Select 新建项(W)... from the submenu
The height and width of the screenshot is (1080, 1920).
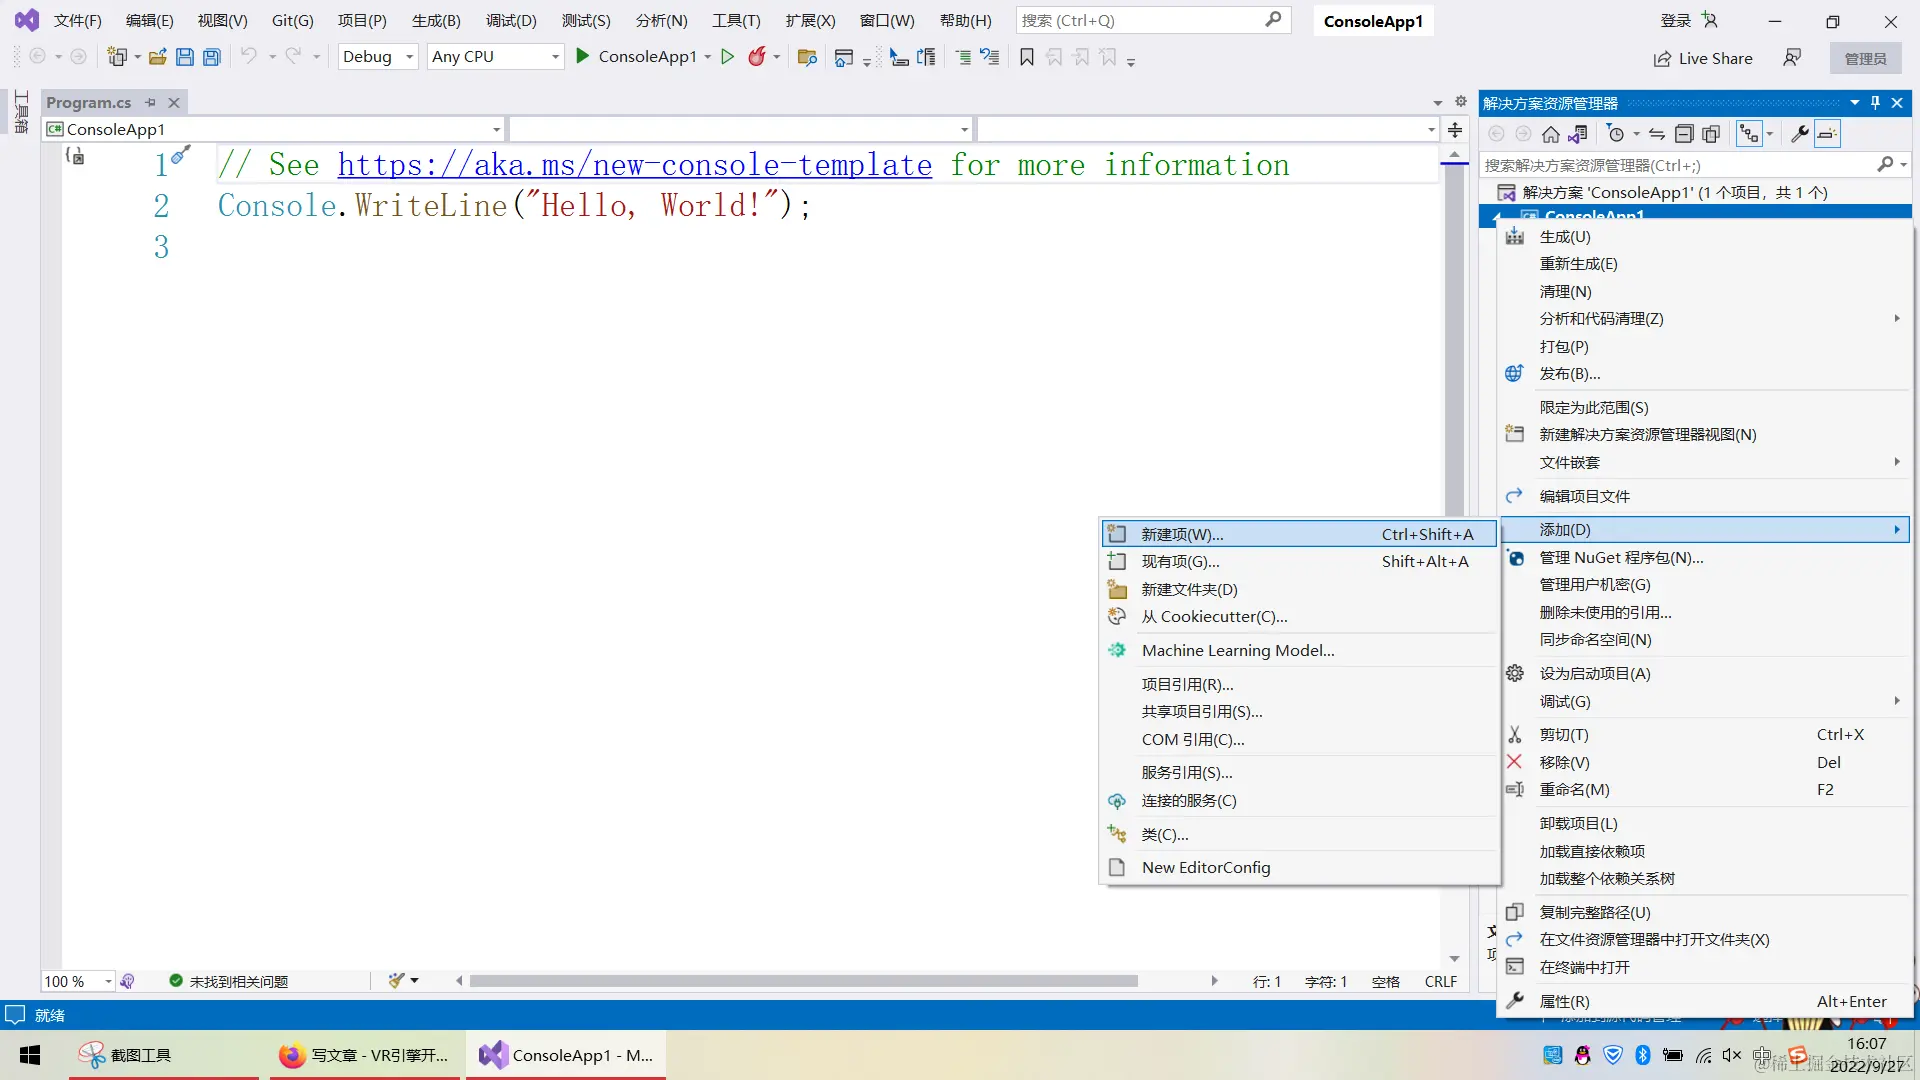pos(1182,534)
